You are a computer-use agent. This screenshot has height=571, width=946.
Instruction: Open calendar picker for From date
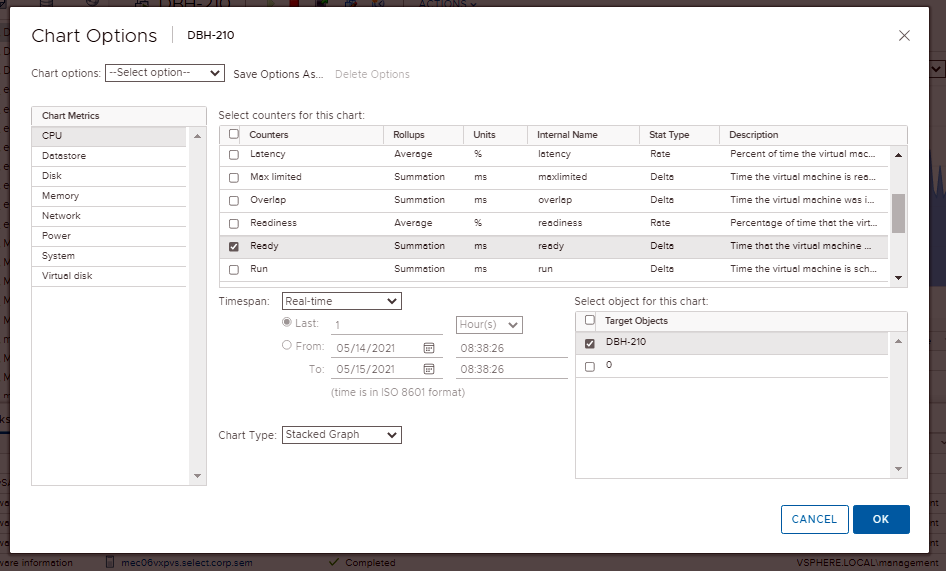(x=429, y=347)
